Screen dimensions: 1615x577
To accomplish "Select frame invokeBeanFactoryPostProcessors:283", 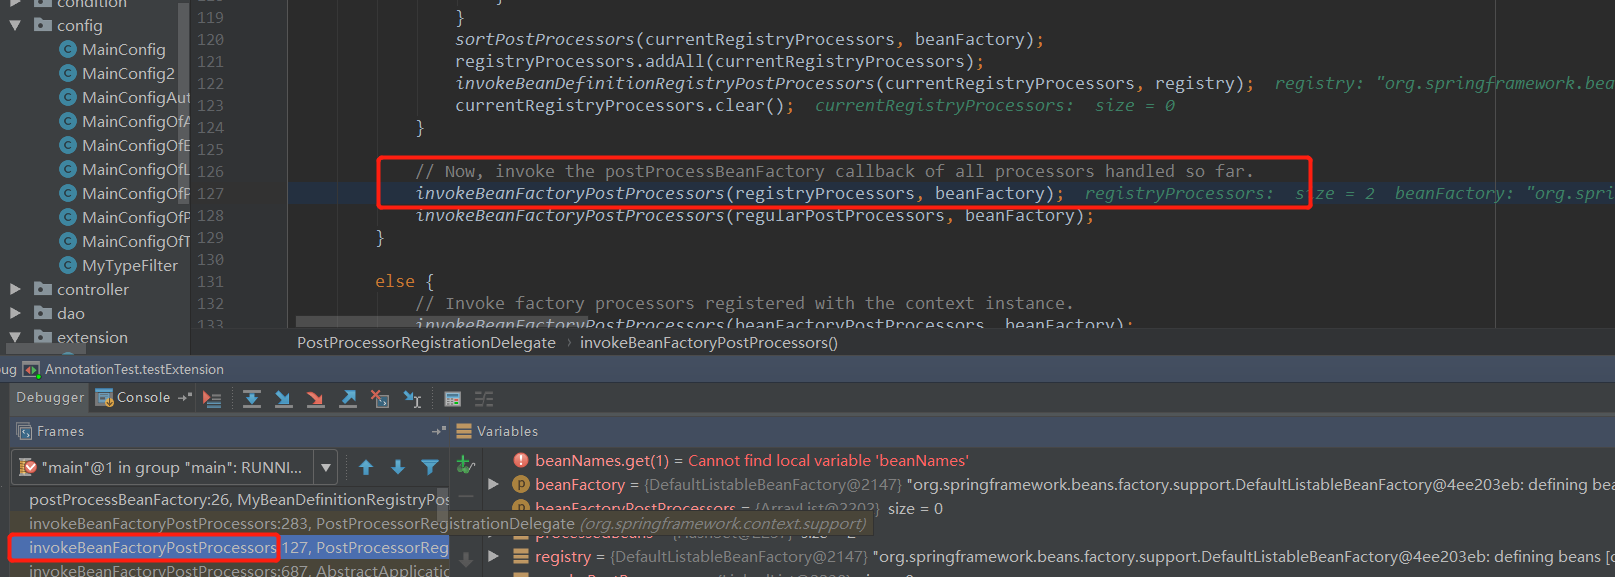I will [x=229, y=523].
